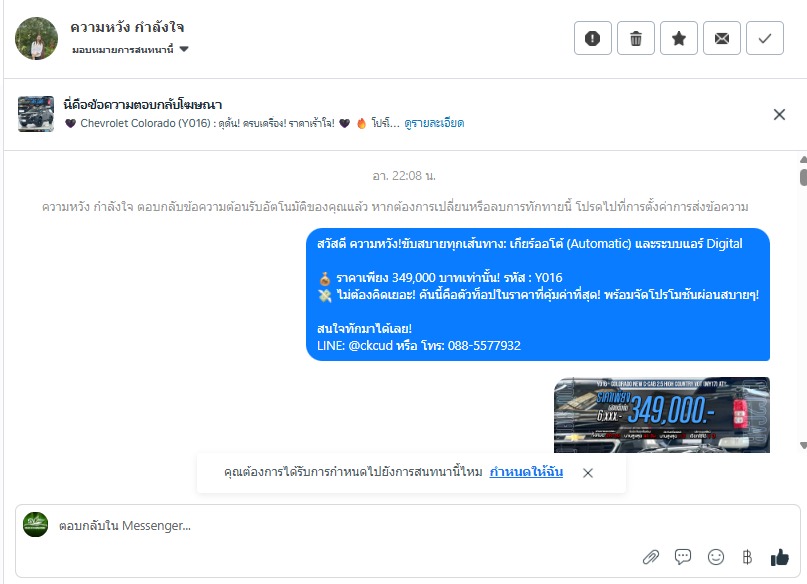
Task: Click the Baht payment request icon
Action: (x=747, y=557)
